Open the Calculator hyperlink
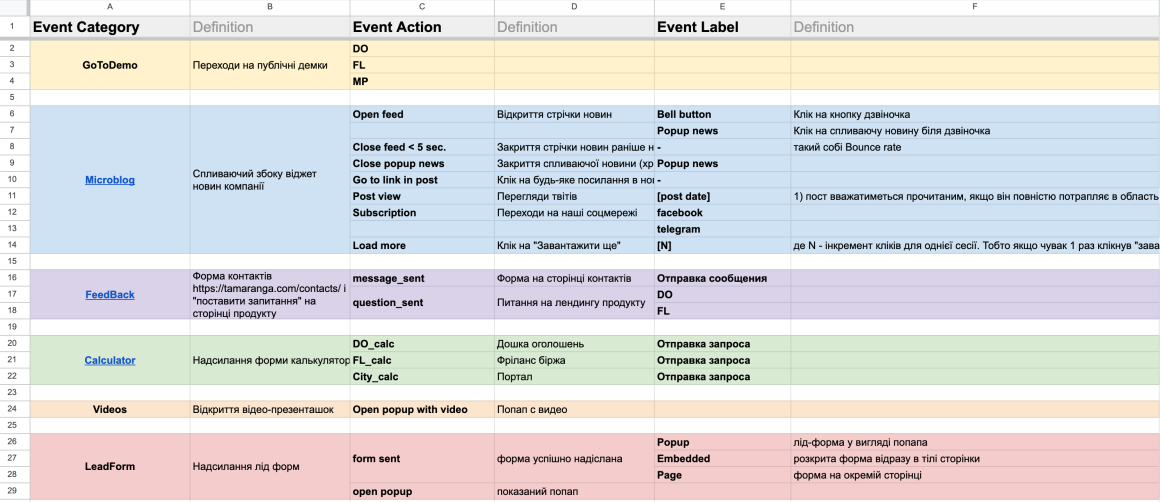Image resolution: width=1160 pixels, height=502 pixels. pos(110,360)
